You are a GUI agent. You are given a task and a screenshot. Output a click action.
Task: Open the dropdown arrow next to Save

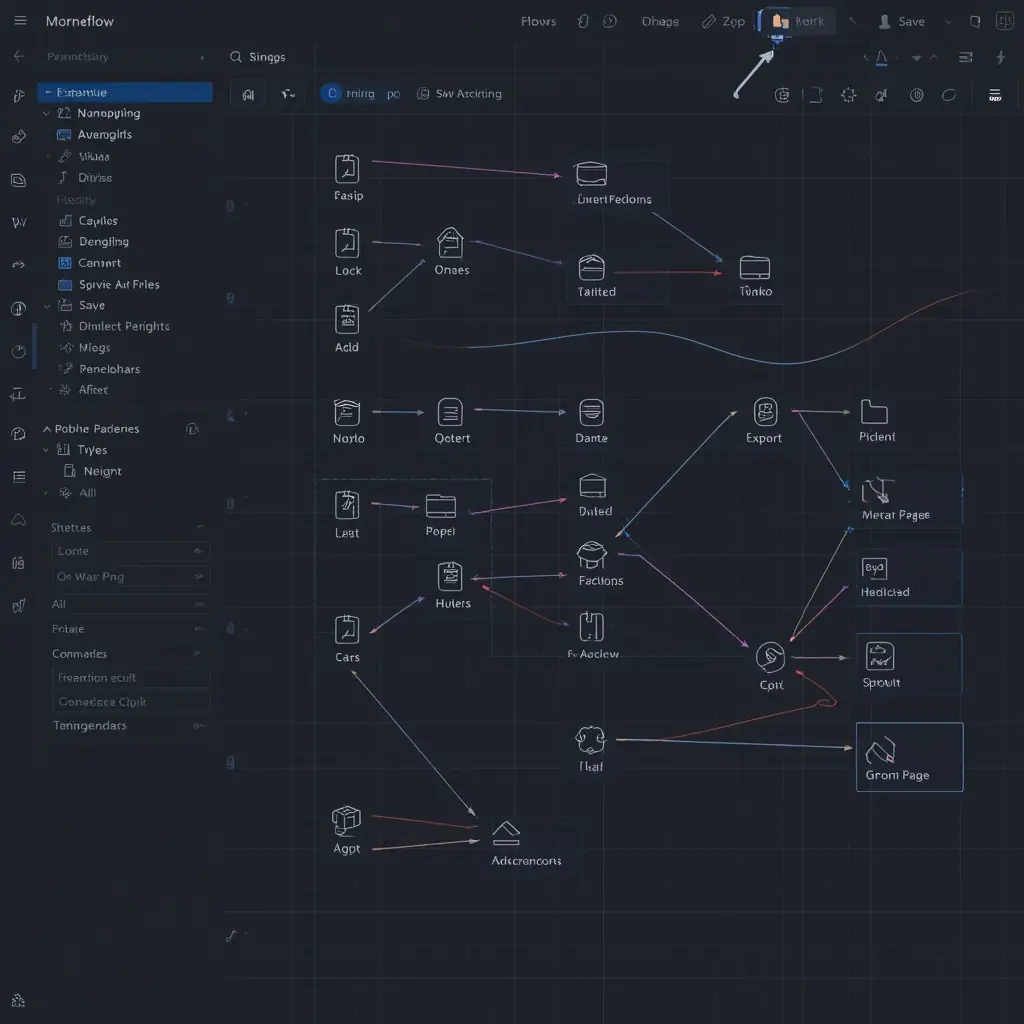(947, 21)
